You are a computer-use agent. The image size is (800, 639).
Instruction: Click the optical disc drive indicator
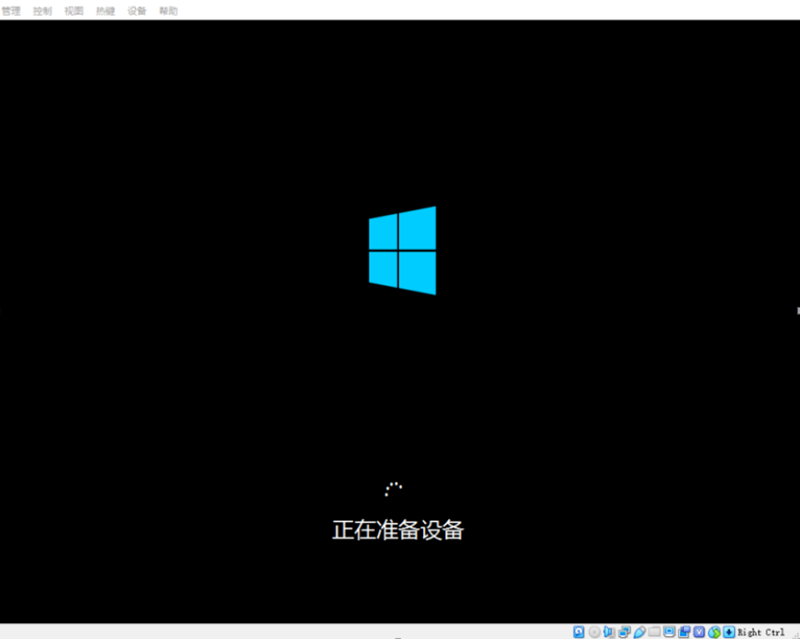pyautogui.click(x=594, y=632)
